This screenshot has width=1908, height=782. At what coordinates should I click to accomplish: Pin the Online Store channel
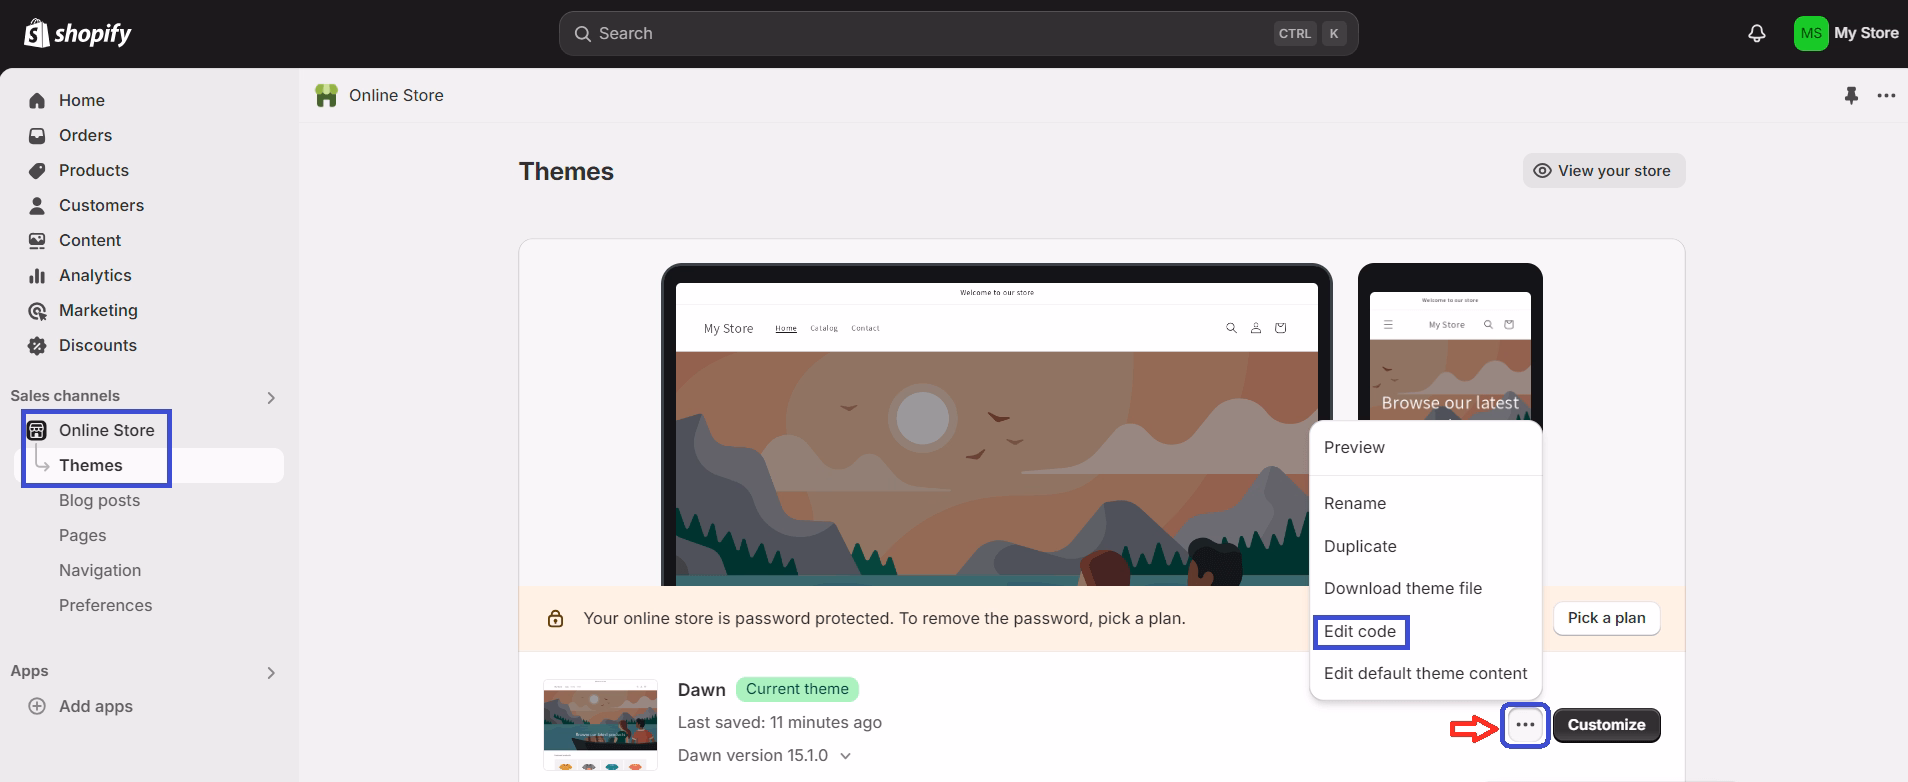(1851, 96)
